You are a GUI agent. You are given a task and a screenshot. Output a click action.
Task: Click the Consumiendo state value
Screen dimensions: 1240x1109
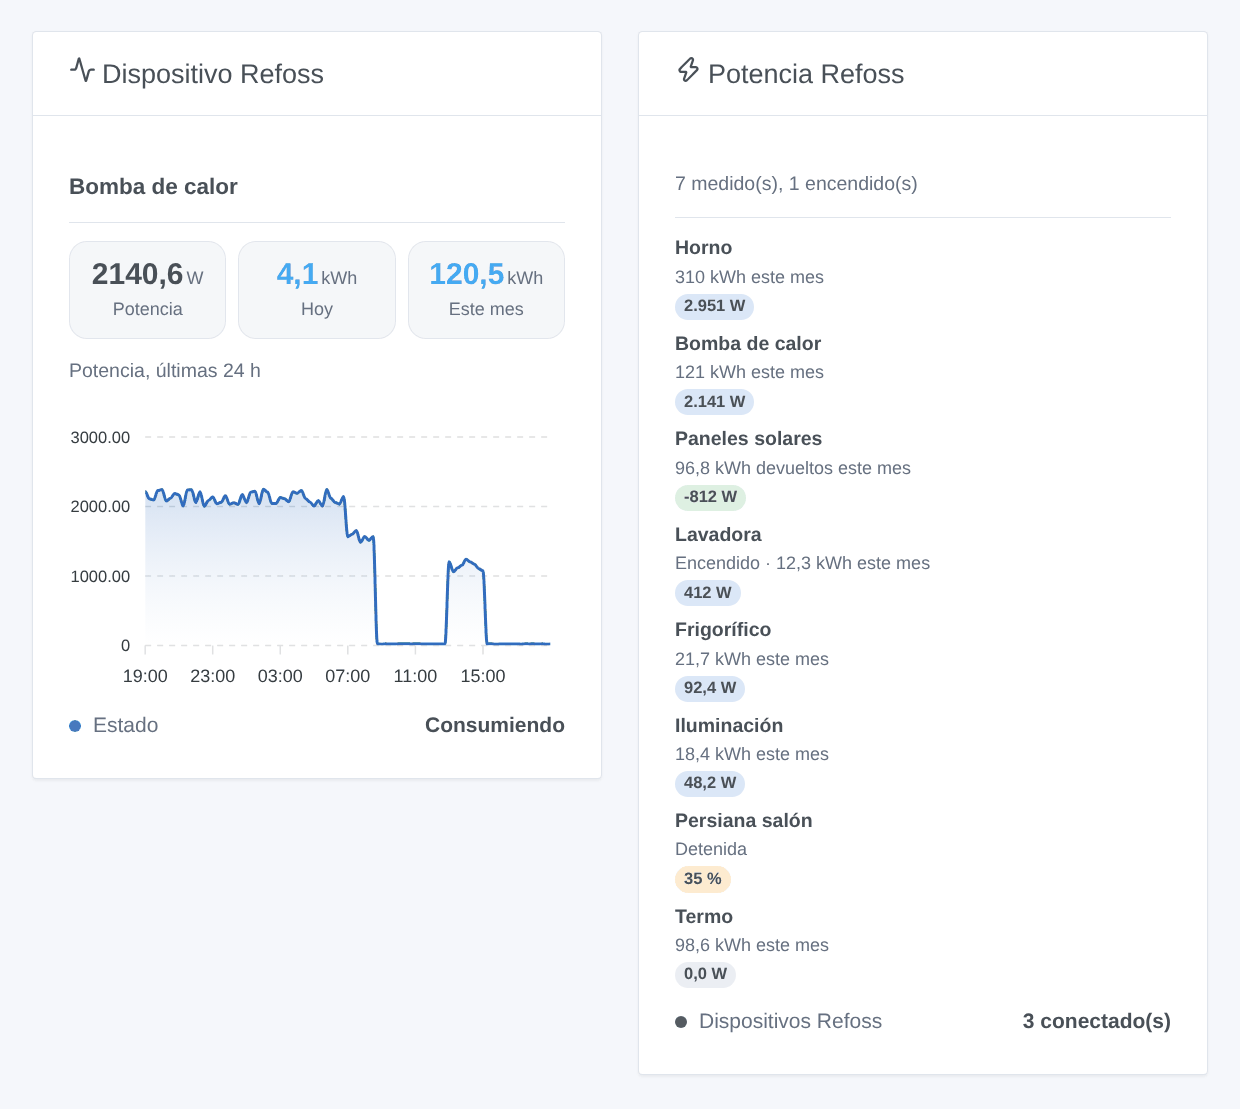coord(495,726)
